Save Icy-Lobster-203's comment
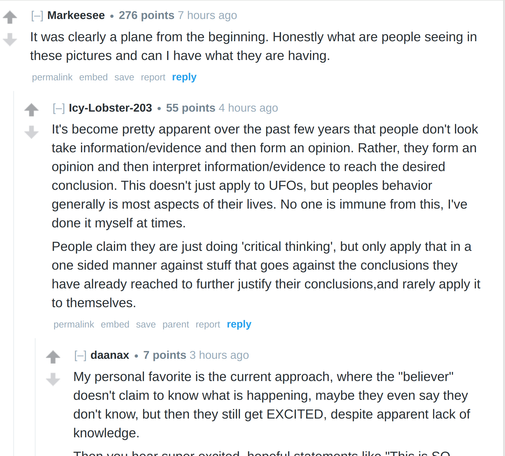Screen dimensions: 505x456 click(146, 324)
